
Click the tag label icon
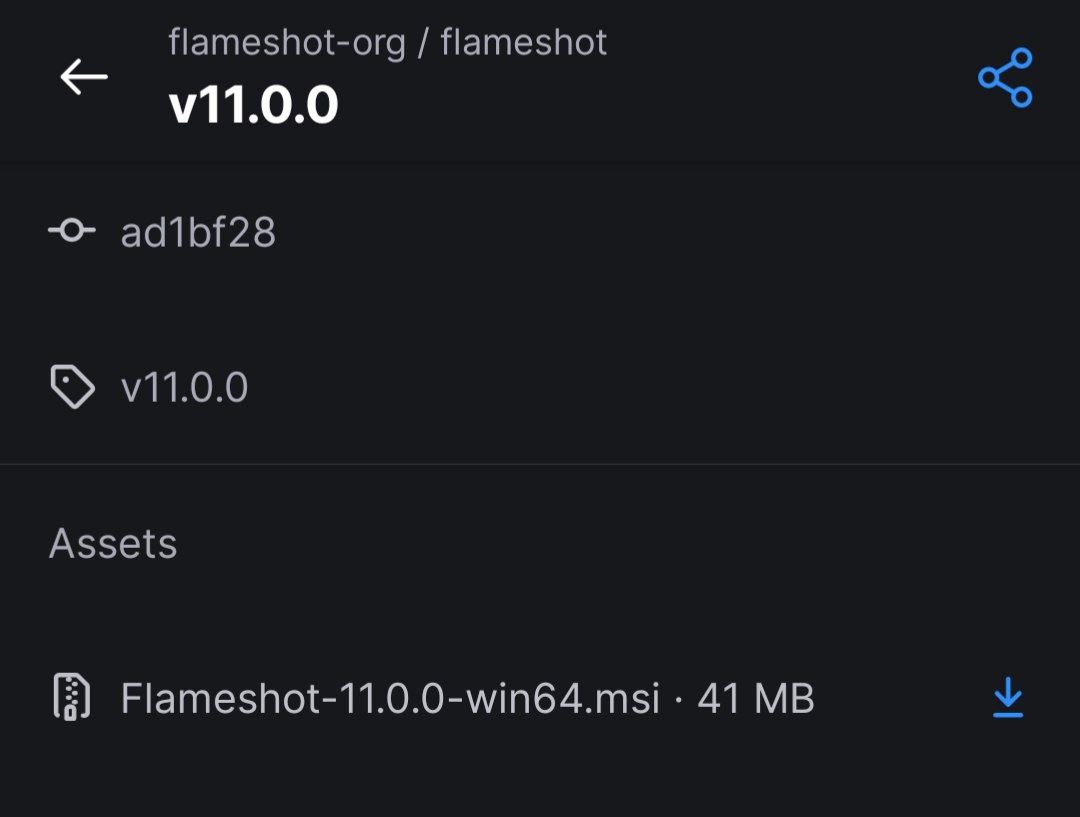pyautogui.click(x=72, y=387)
